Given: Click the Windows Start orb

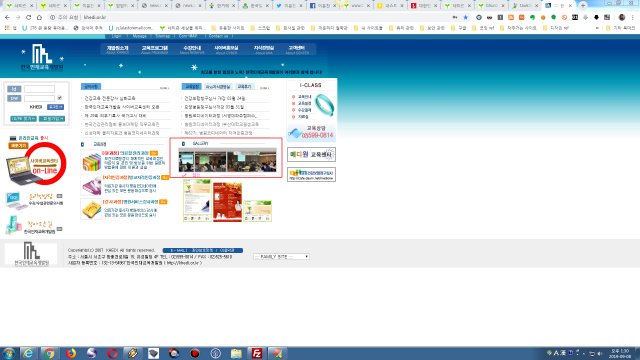Looking at the screenshot, I should coord(8,353).
